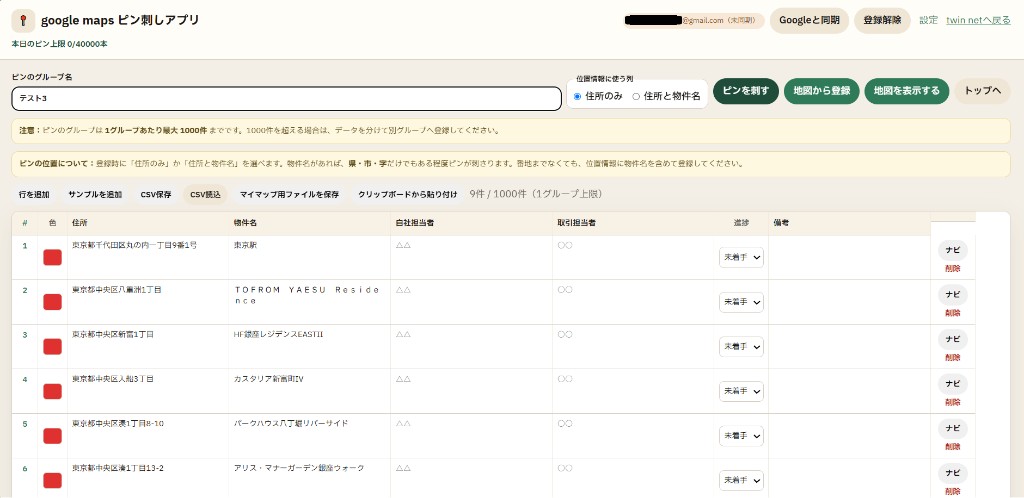
Task: Open progress dropdown for 東京駅 row
Action: pyautogui.click(x=741, y=258)
